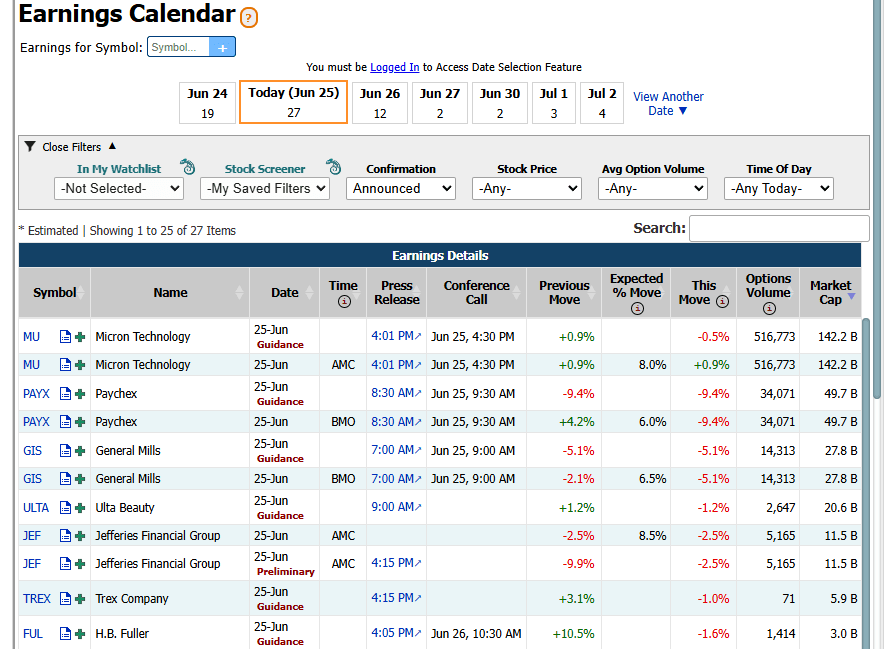Open document icon in first Micron Guidance row
The width and height of the screenshot is (895, 649).
[66, 337]
